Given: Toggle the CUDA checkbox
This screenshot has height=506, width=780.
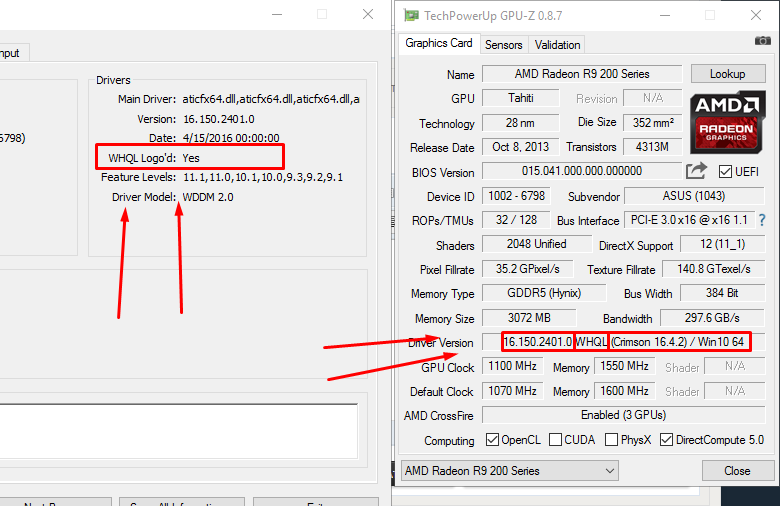Looking at the screenshot, I should [555, 440].
